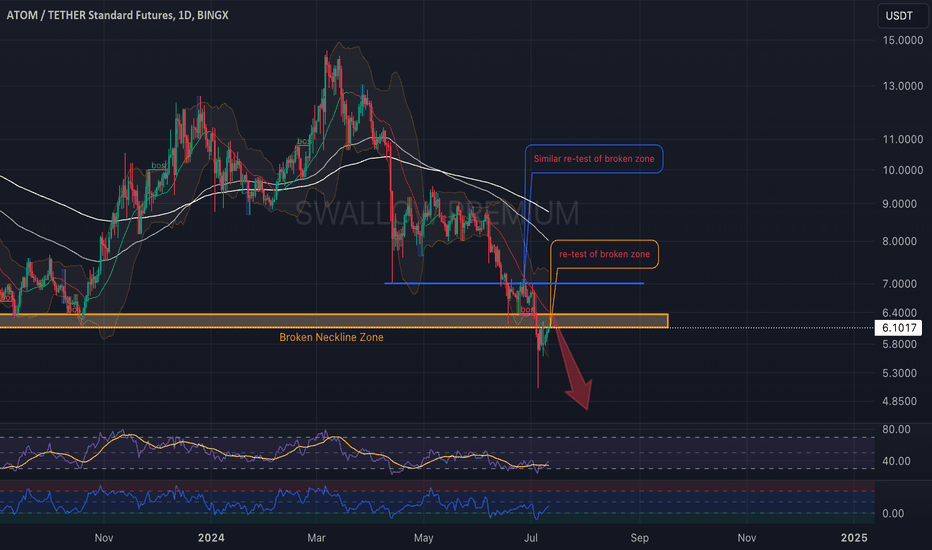This screenshot has width=932, height=550.
Task: Click the 'Broken Neckline Zone' text label
Action: pyautogui.click(x=331, y=337)
